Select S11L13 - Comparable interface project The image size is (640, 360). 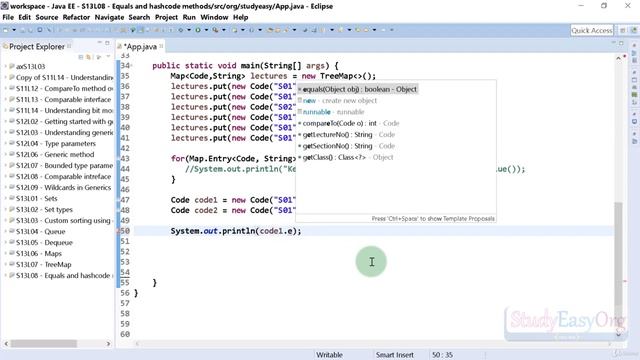coord(63,99)
